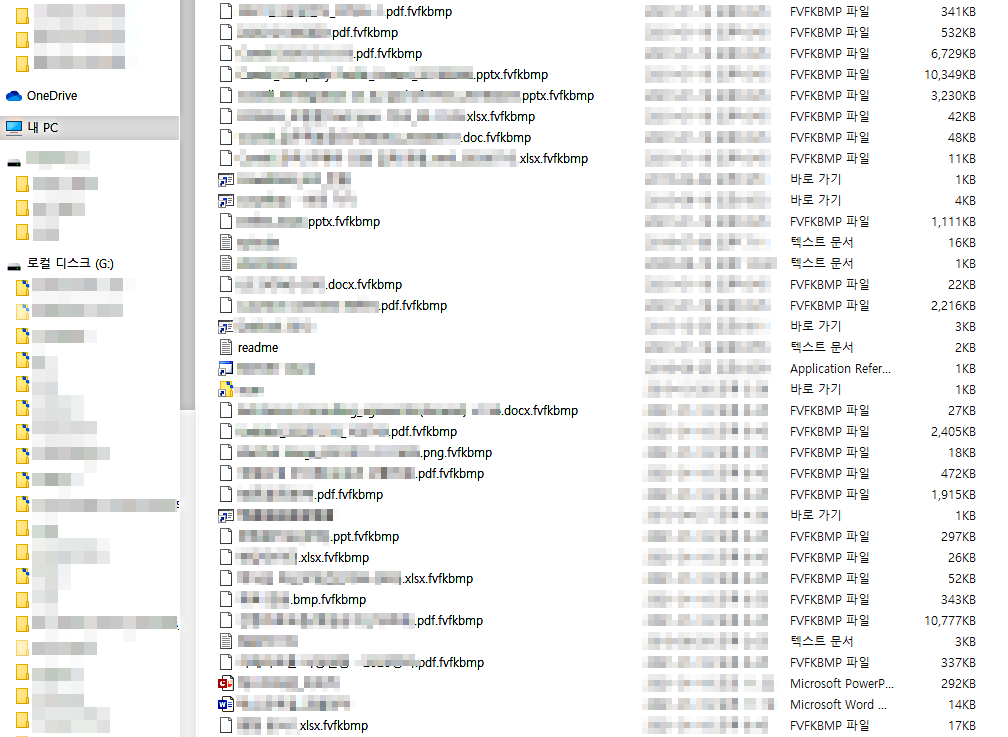The height and width of the screenshot is (737, 1008).
Task: Click the file icon of the 6,729KB file
Action: tap(226, 53)
